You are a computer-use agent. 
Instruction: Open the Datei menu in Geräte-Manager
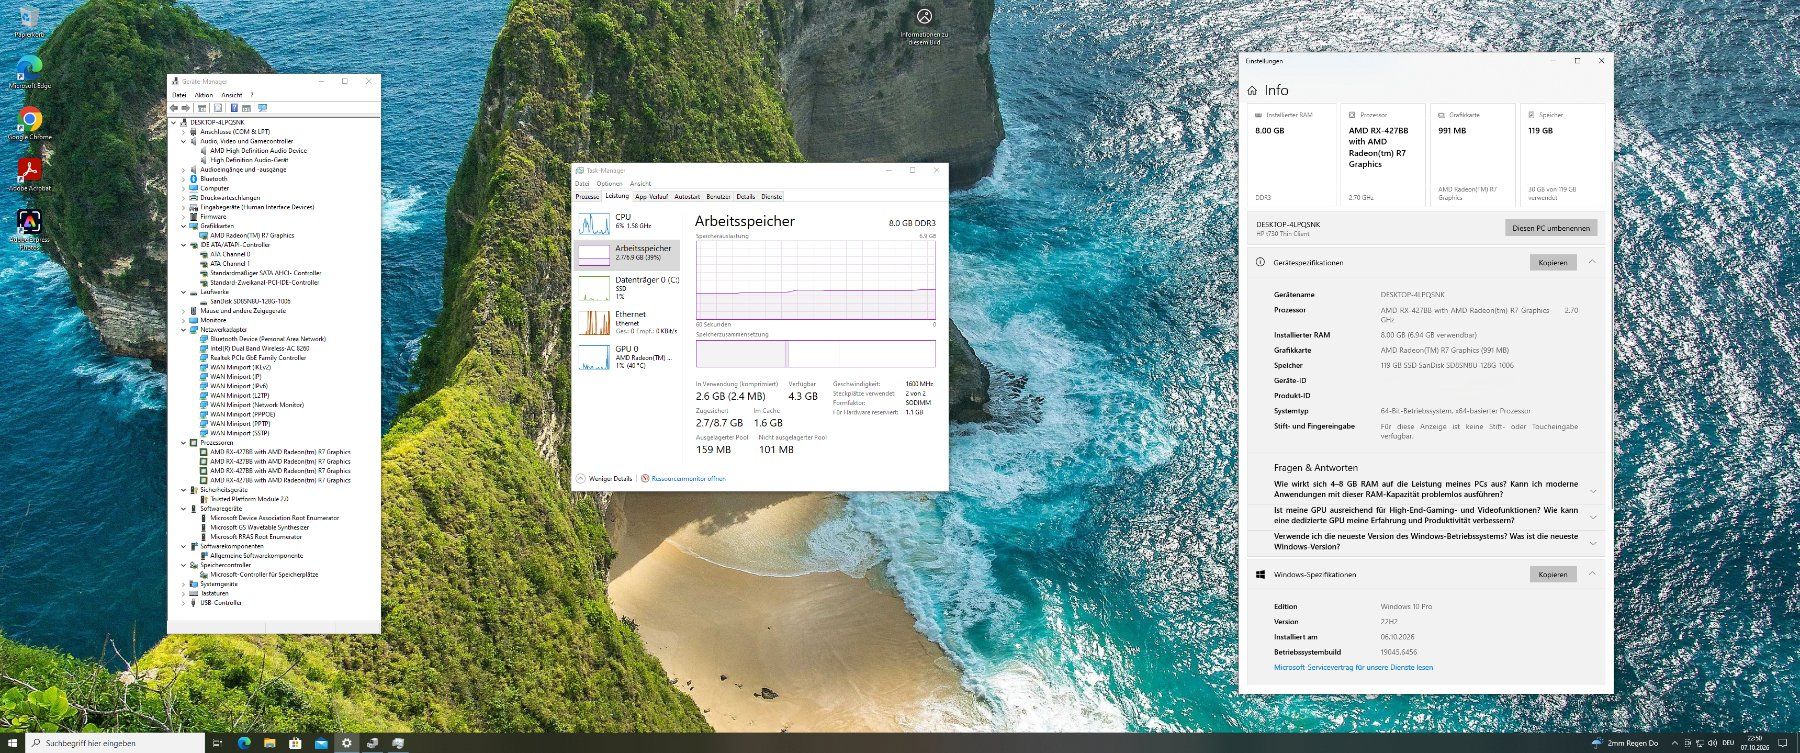point(179,95)
